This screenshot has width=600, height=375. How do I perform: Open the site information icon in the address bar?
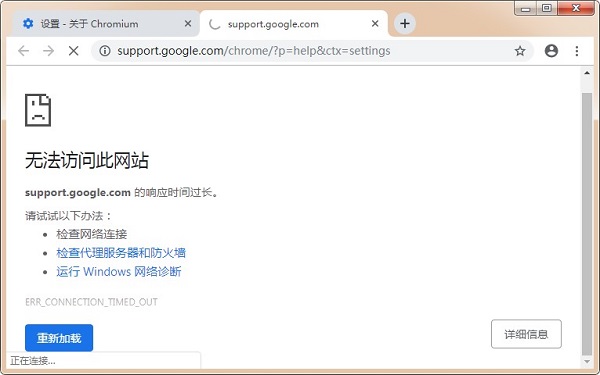105,51
